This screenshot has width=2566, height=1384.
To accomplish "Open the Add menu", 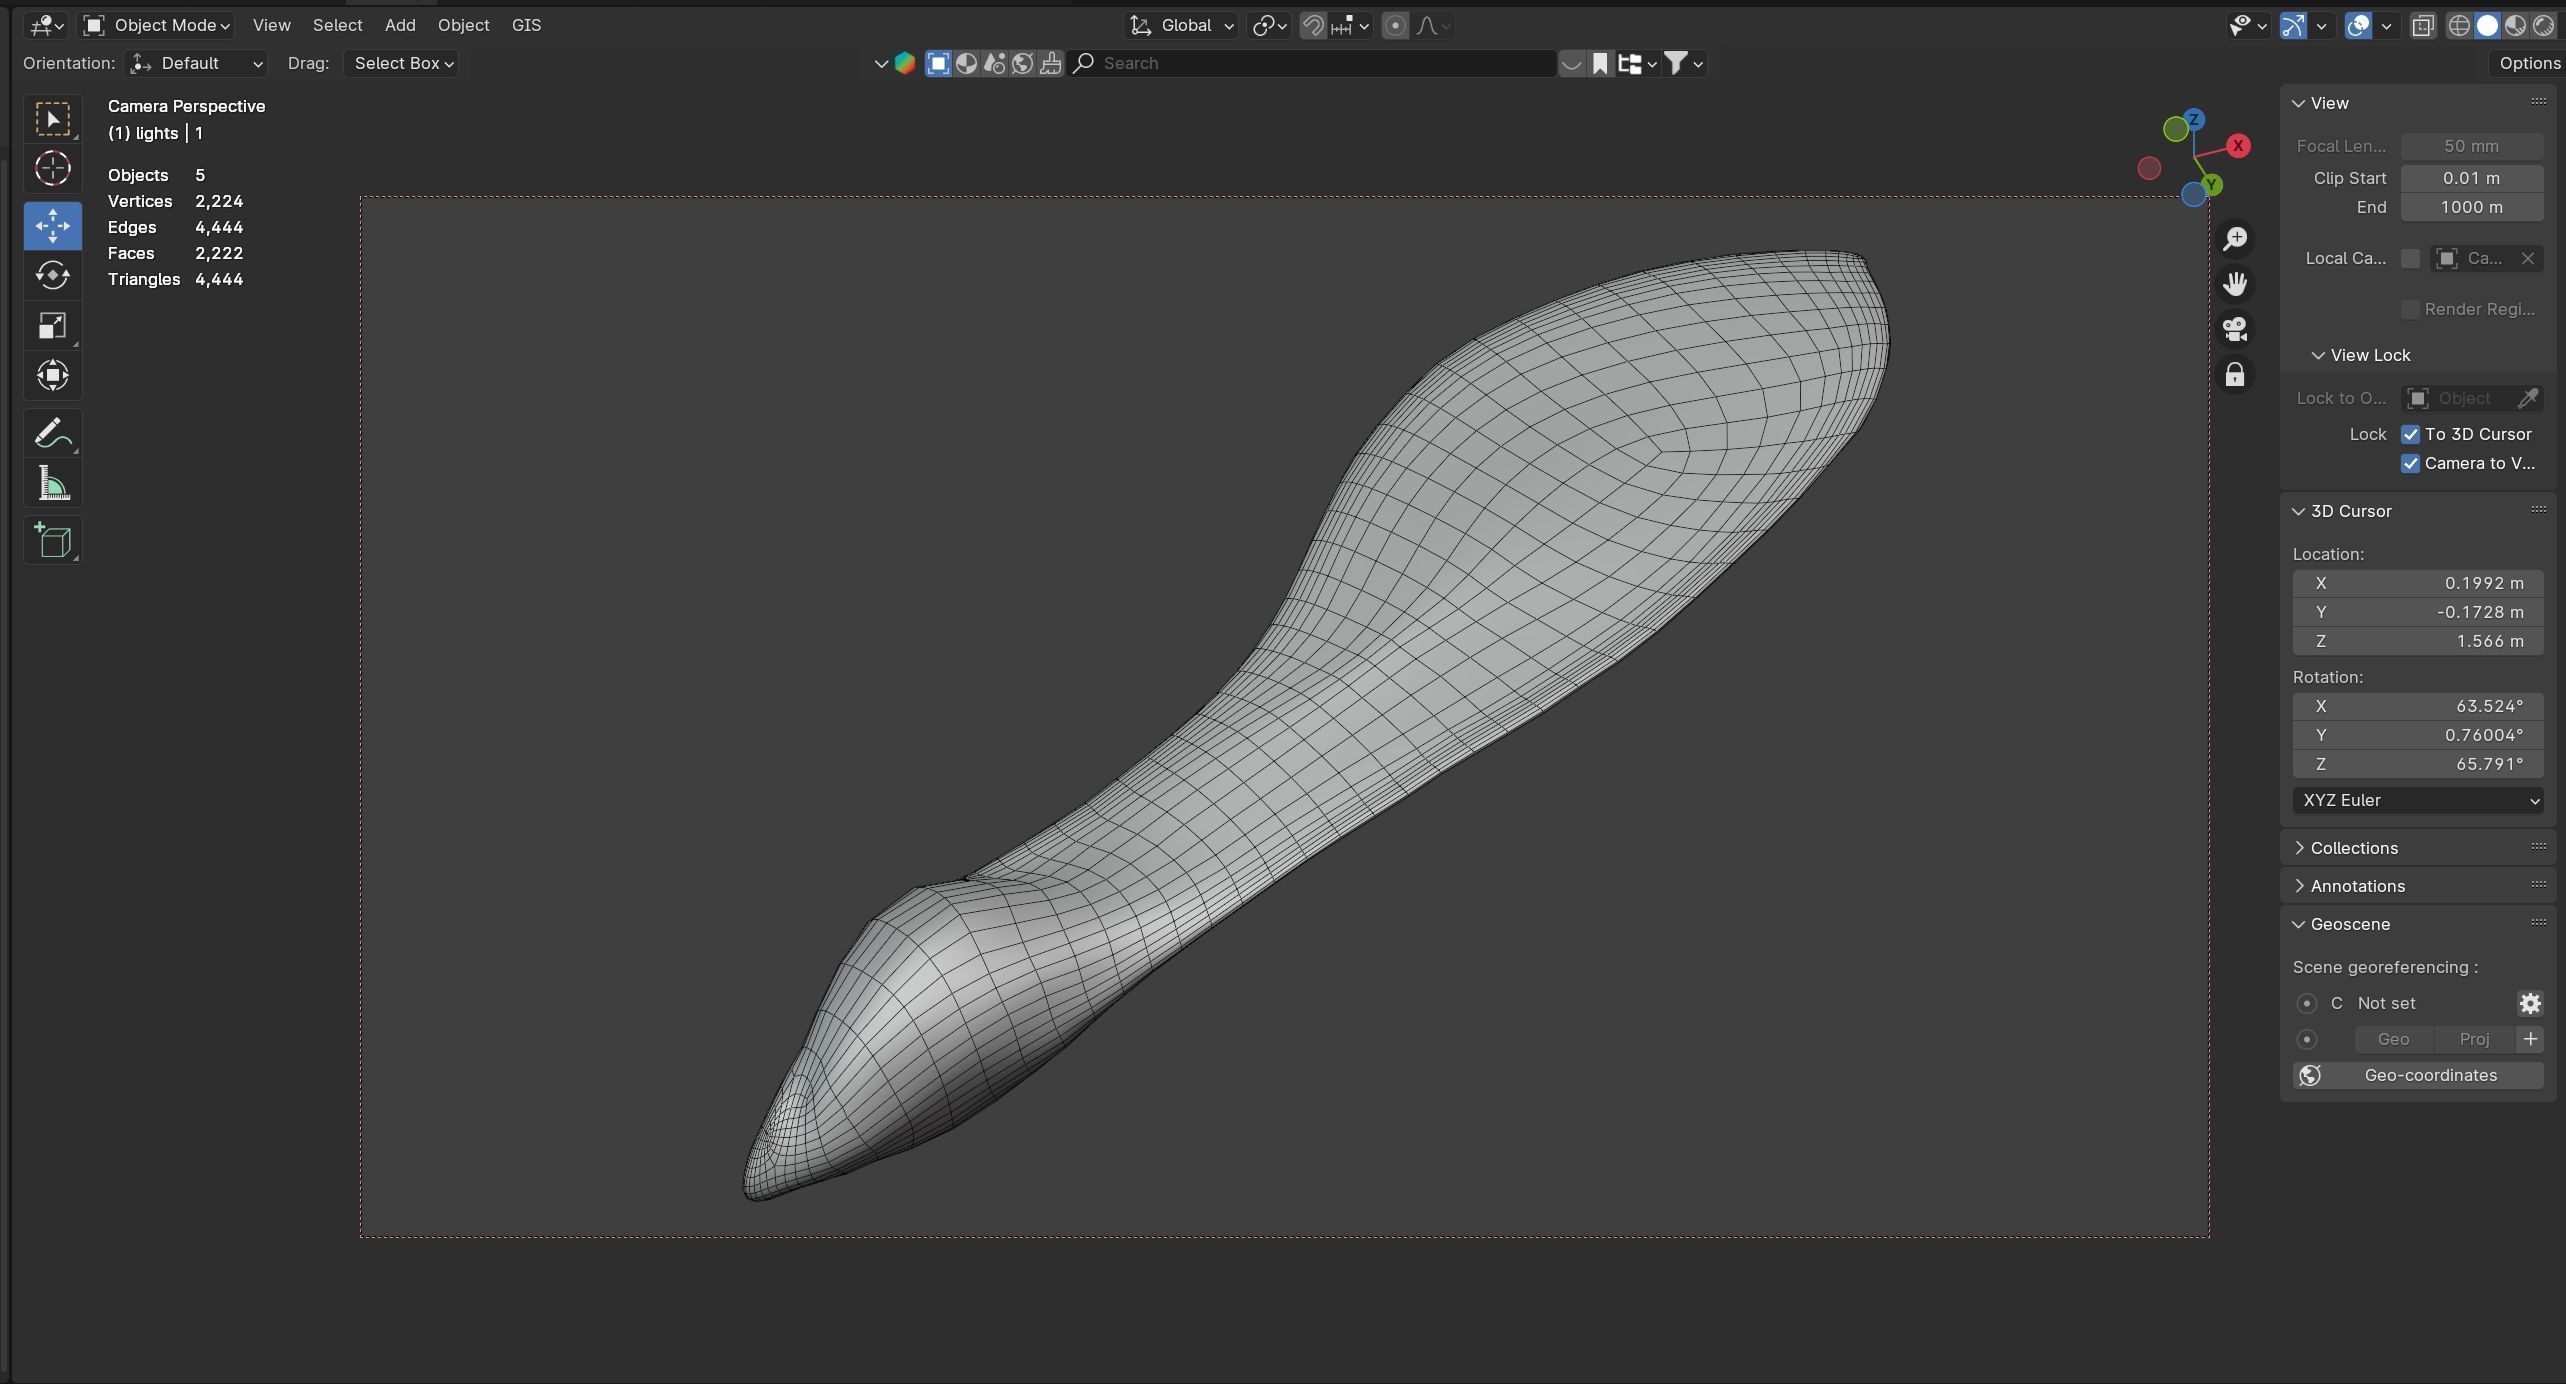I will pos(399,25).
